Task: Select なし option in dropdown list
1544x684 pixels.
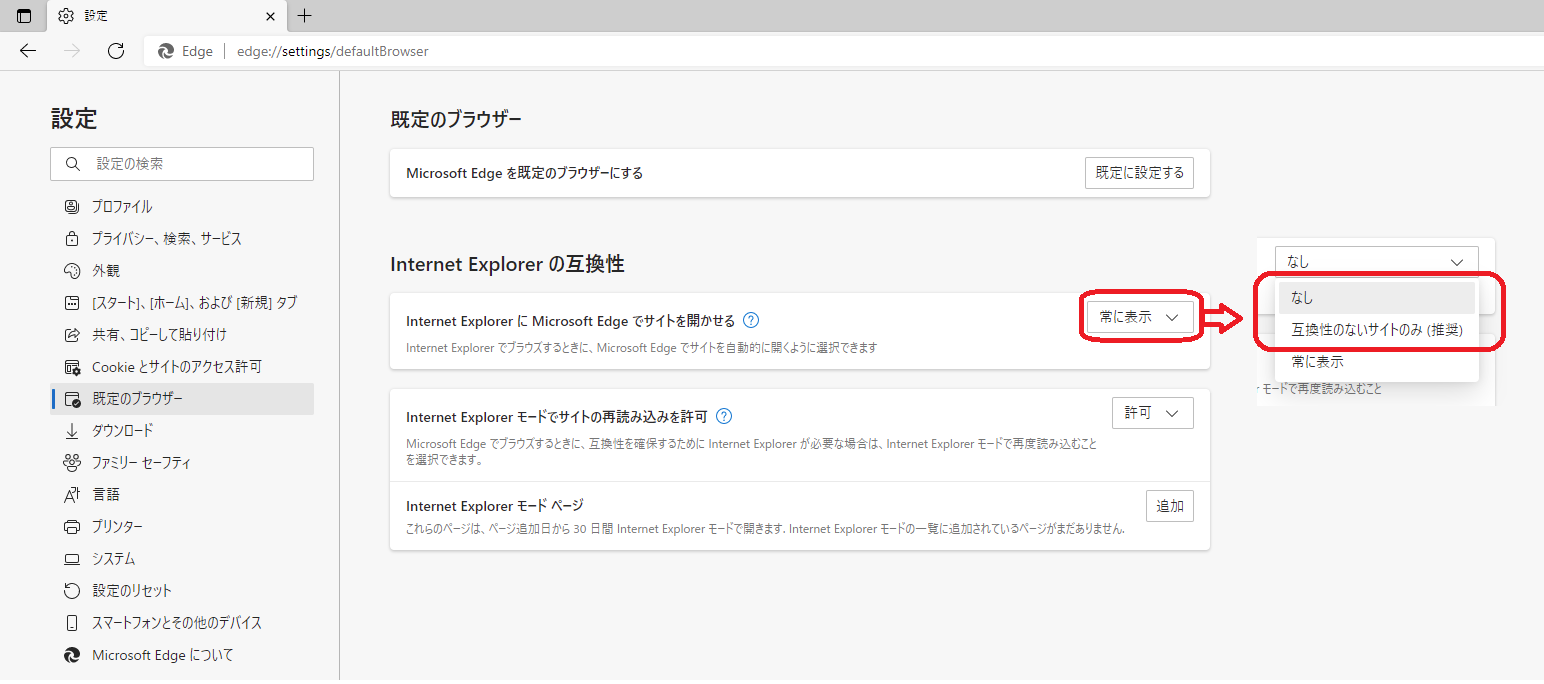Action: (1377, 298)
